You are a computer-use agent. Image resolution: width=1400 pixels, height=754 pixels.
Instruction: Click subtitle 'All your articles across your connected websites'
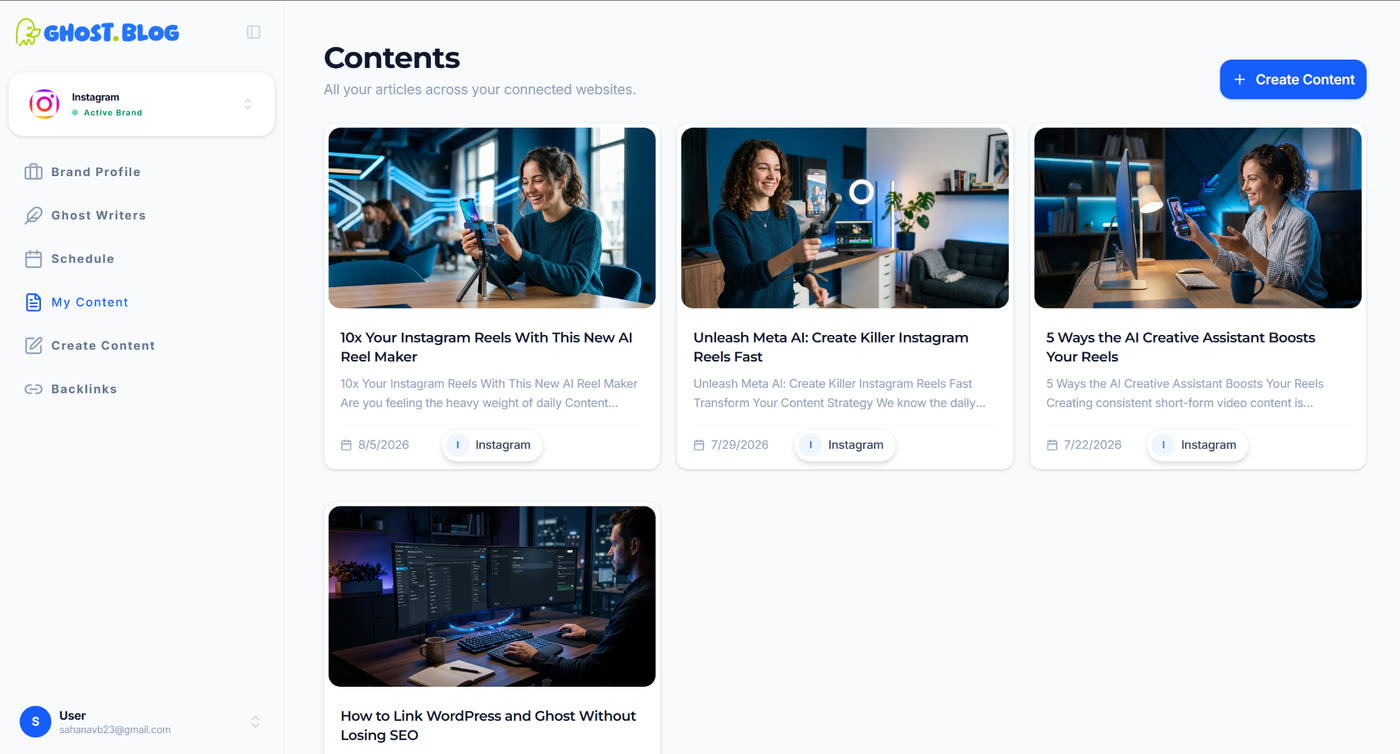coord(480,90)
